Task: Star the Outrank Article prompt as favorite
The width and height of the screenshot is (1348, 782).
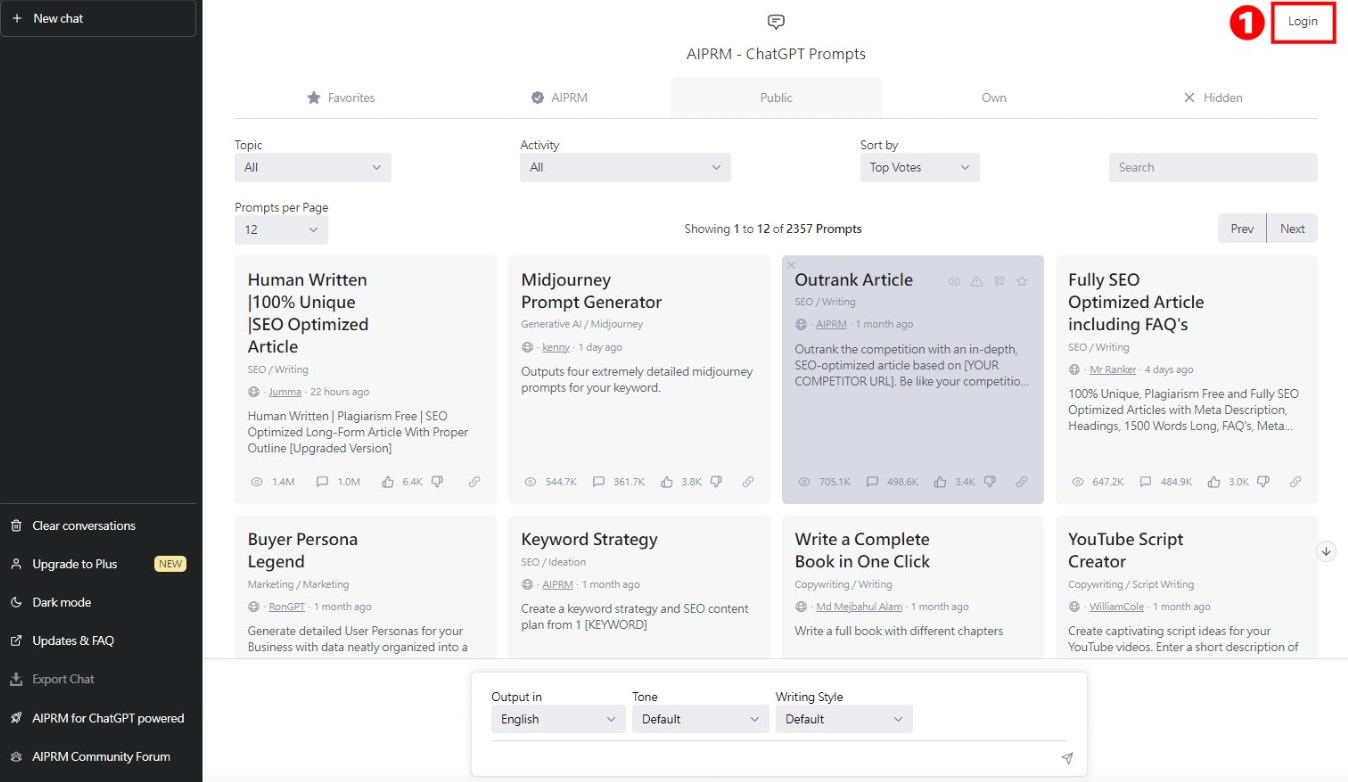Action: coord(1021,282)
